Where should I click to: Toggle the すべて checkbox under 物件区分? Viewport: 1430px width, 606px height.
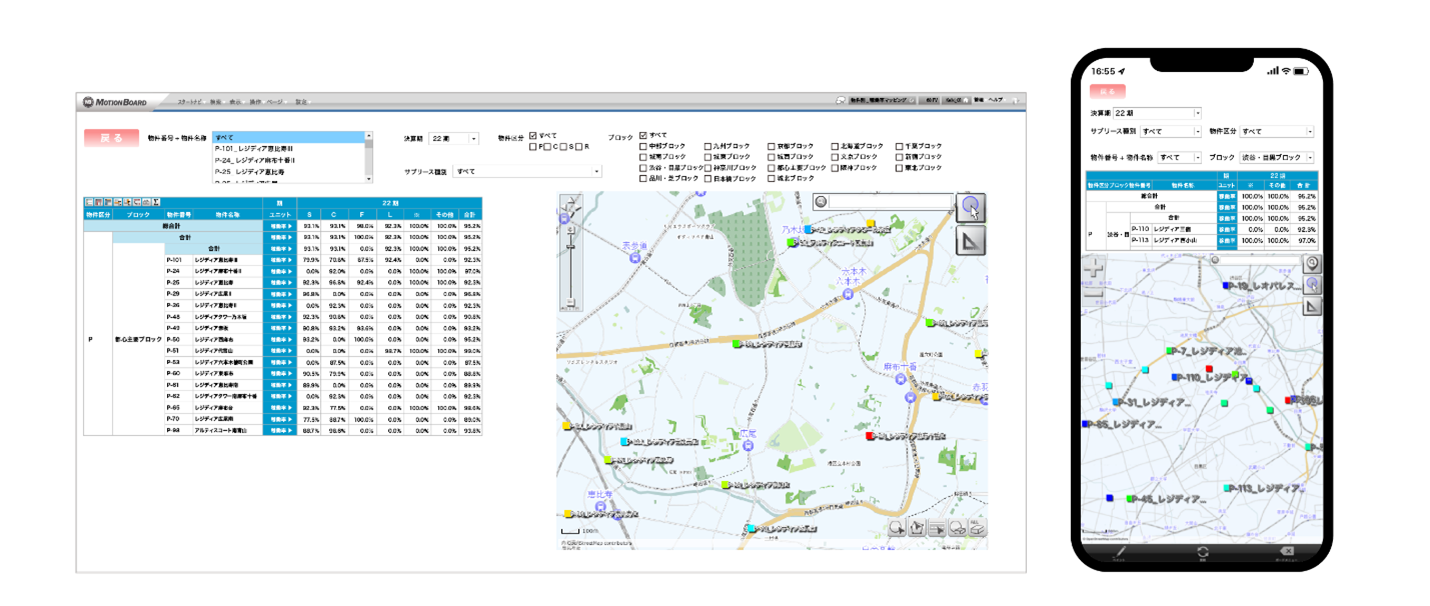click(534, 135)
